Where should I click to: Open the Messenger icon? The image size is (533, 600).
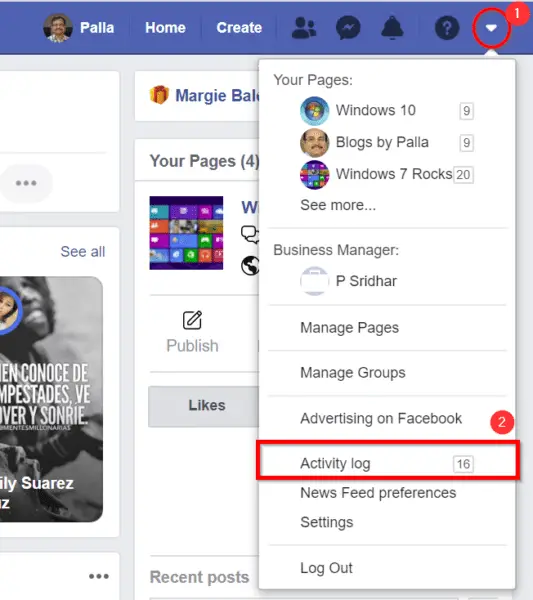click(348, 28)
